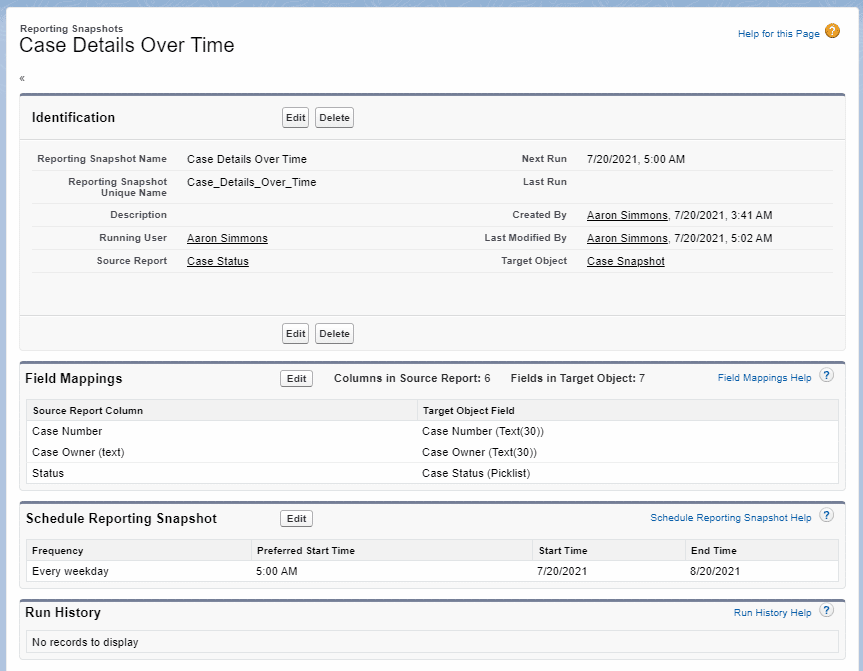The image size is (863, 671).
Task: Click the orange help icon near Help for this Page
Action: (x=832, y=31)
